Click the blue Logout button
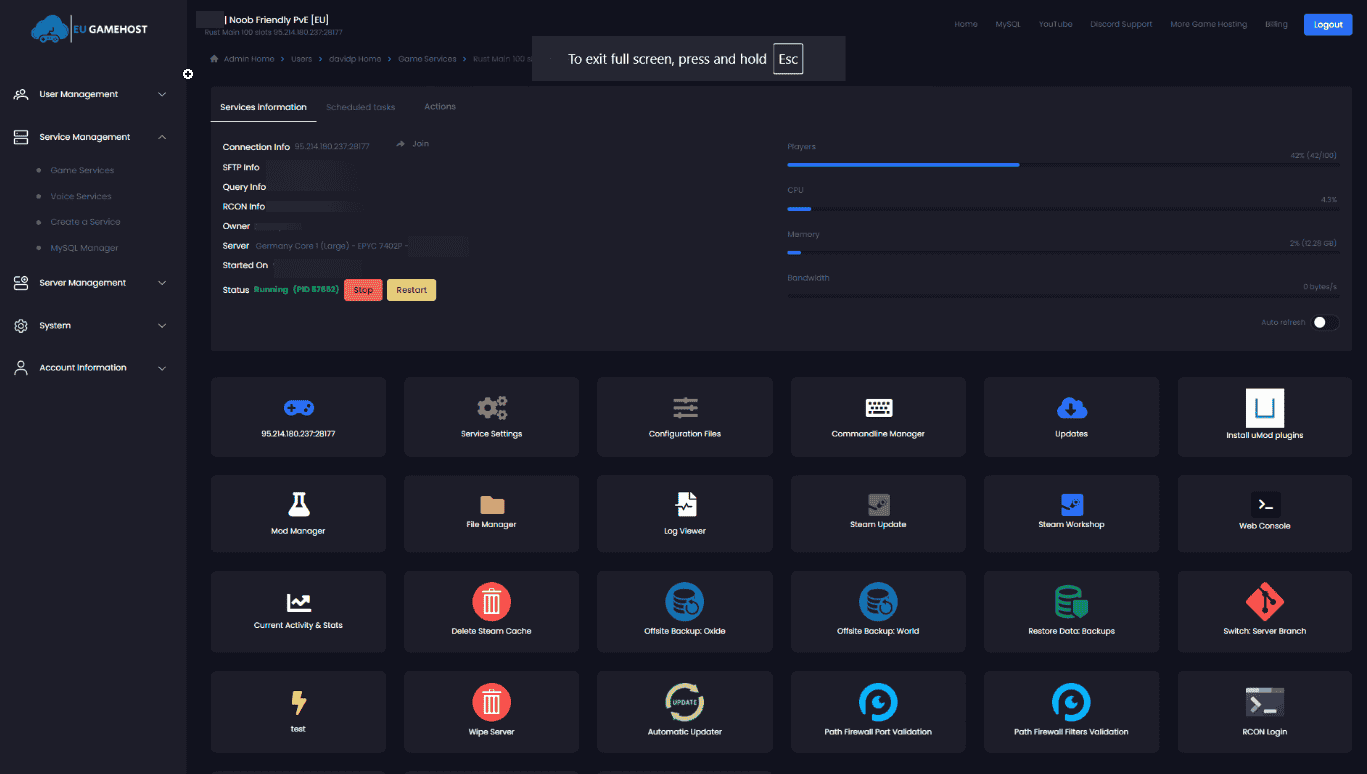1367x774 pixels. [x=1328, y=24]
